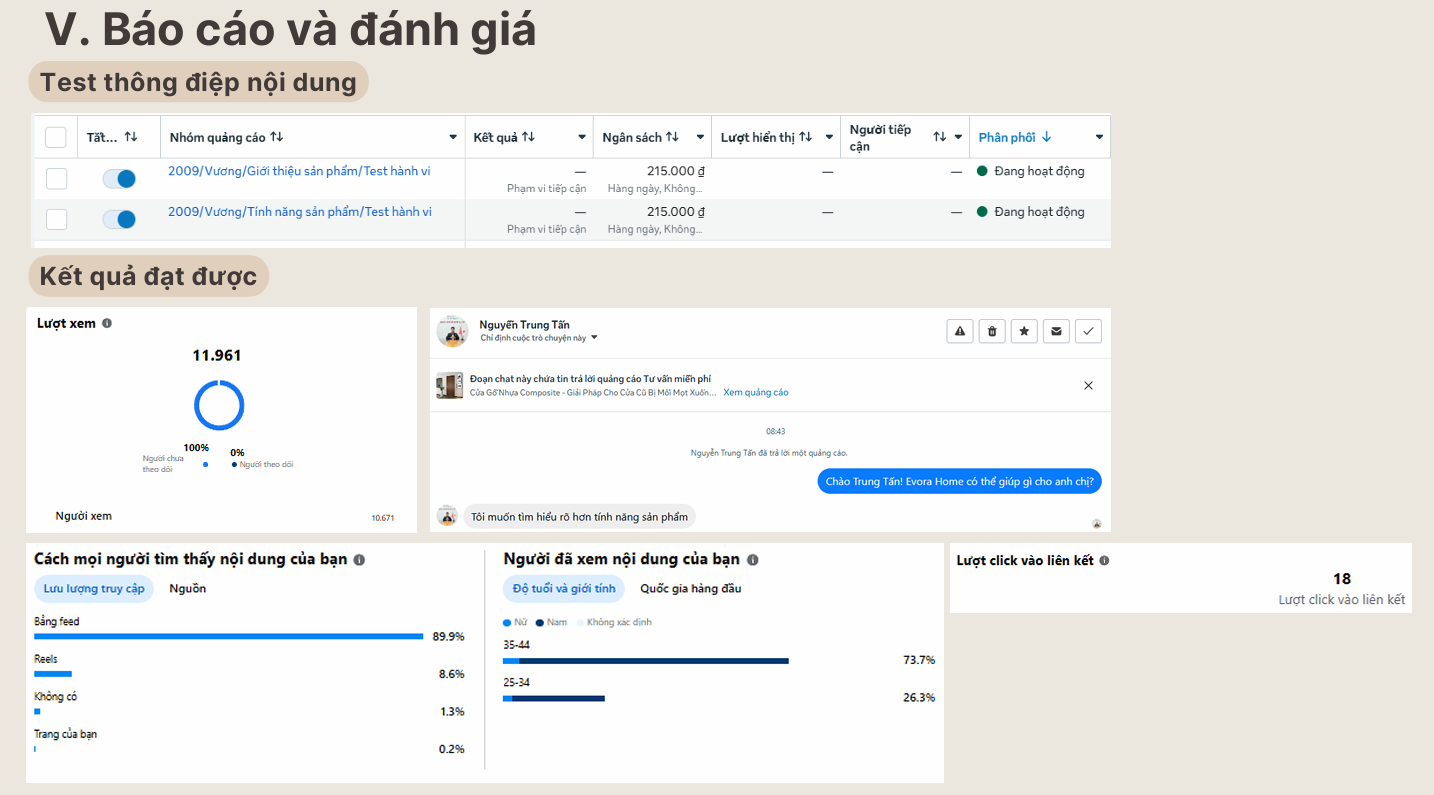Click info icon next to Lượt xem

point(107,323)
